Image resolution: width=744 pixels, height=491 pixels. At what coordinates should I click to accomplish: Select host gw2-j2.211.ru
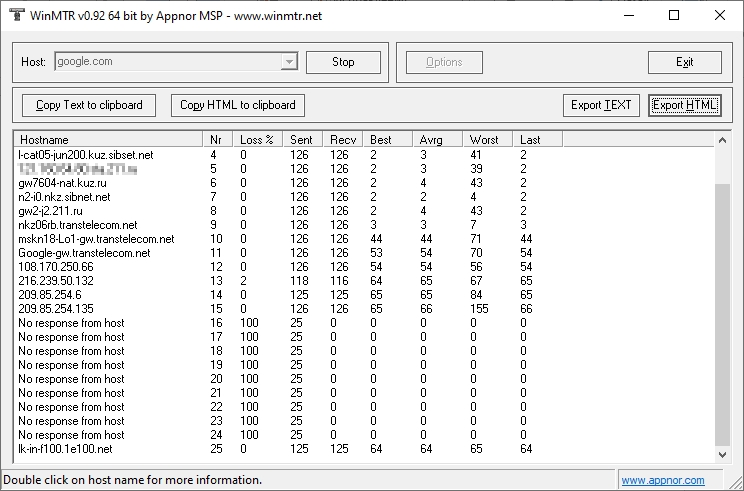50,211
